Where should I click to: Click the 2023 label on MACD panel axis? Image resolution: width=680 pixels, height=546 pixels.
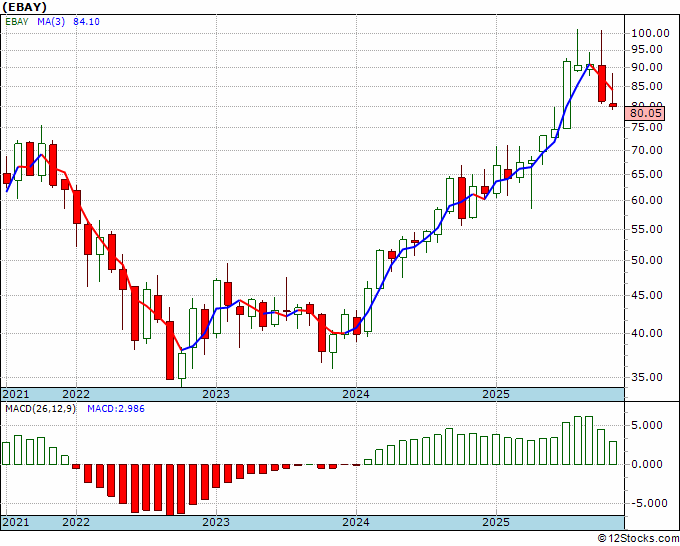216,522
